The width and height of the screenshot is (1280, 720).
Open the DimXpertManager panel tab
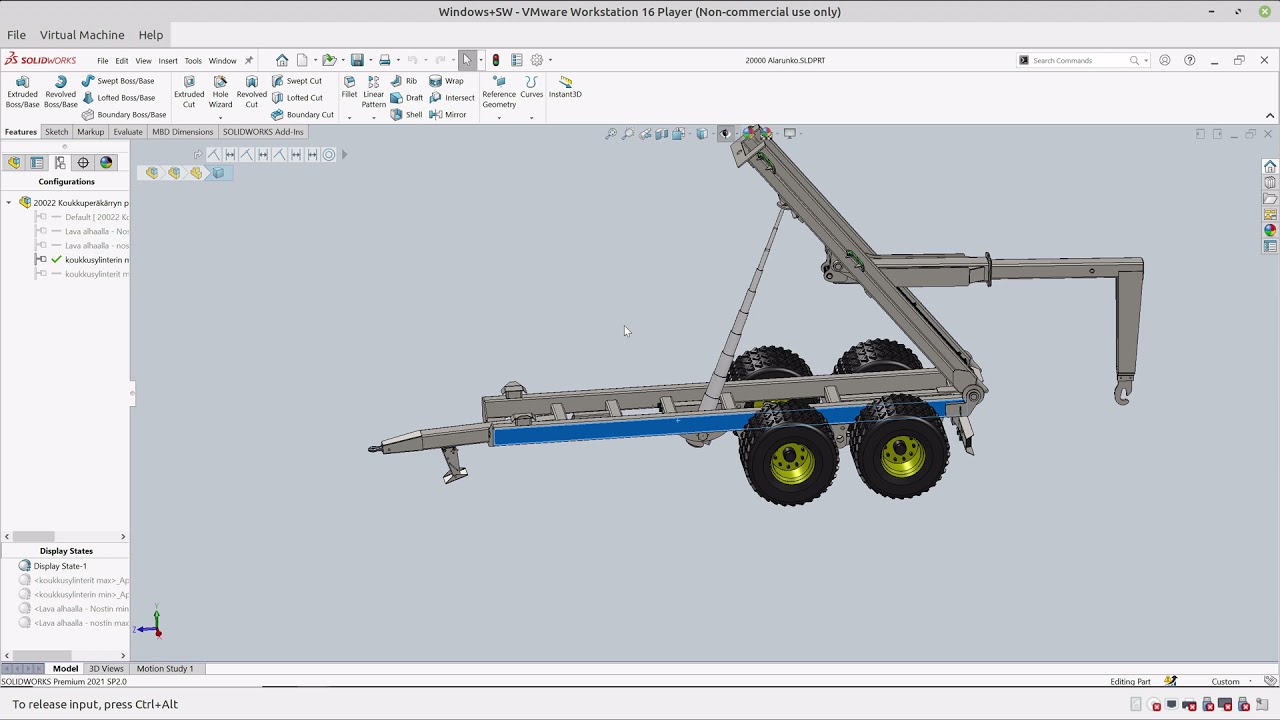point(83,163)
